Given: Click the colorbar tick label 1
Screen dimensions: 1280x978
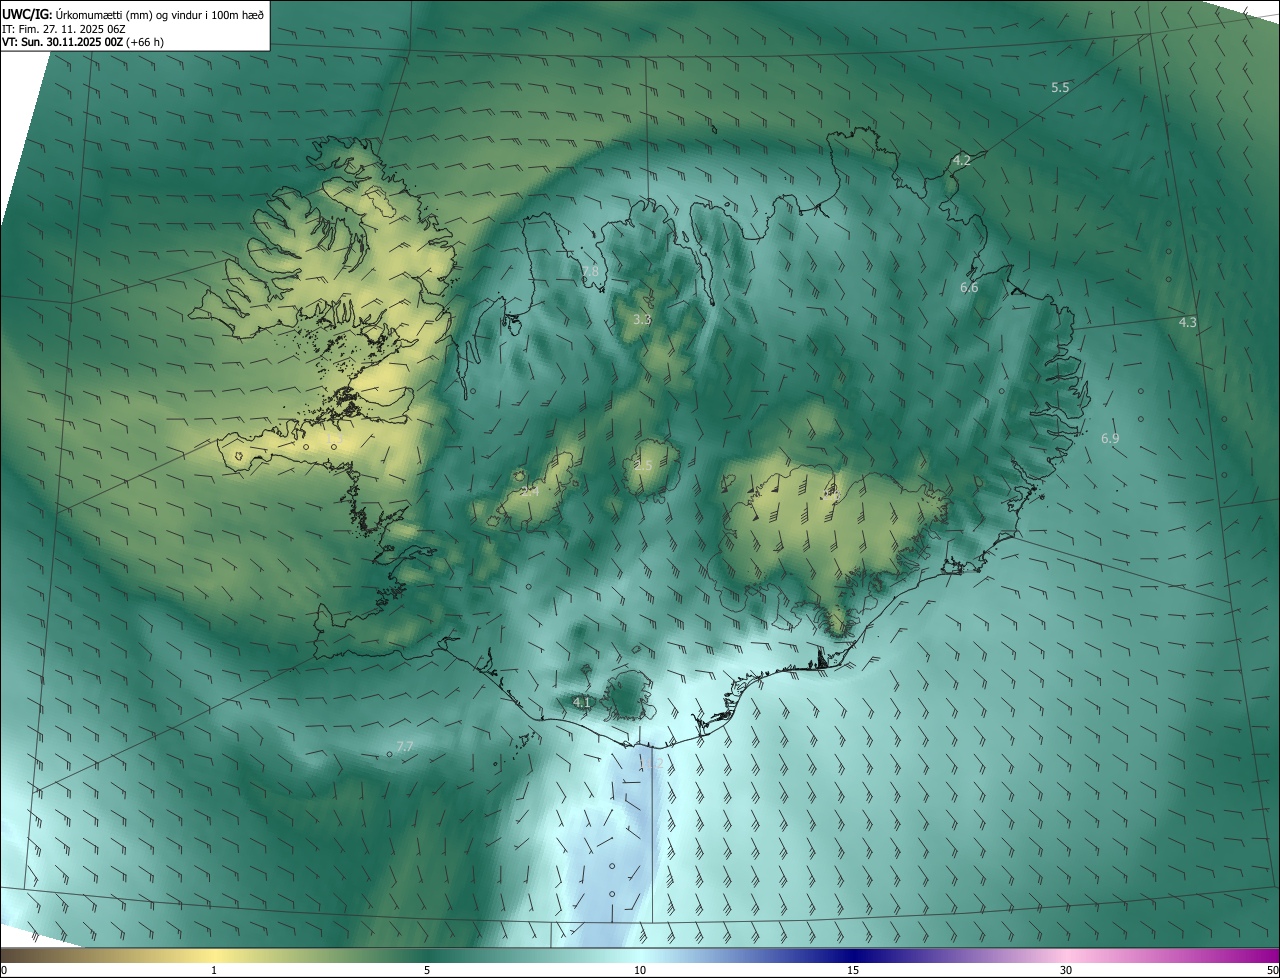Looking at the screenshot, I should [214, 970].
